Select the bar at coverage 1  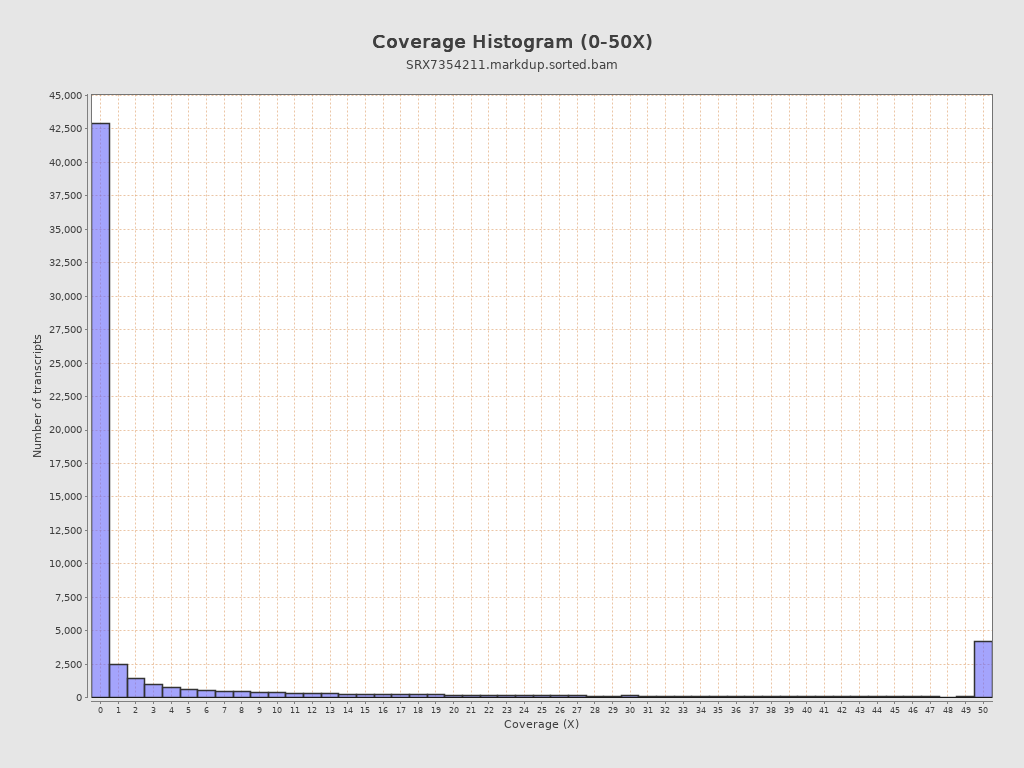tap(118, 681)
